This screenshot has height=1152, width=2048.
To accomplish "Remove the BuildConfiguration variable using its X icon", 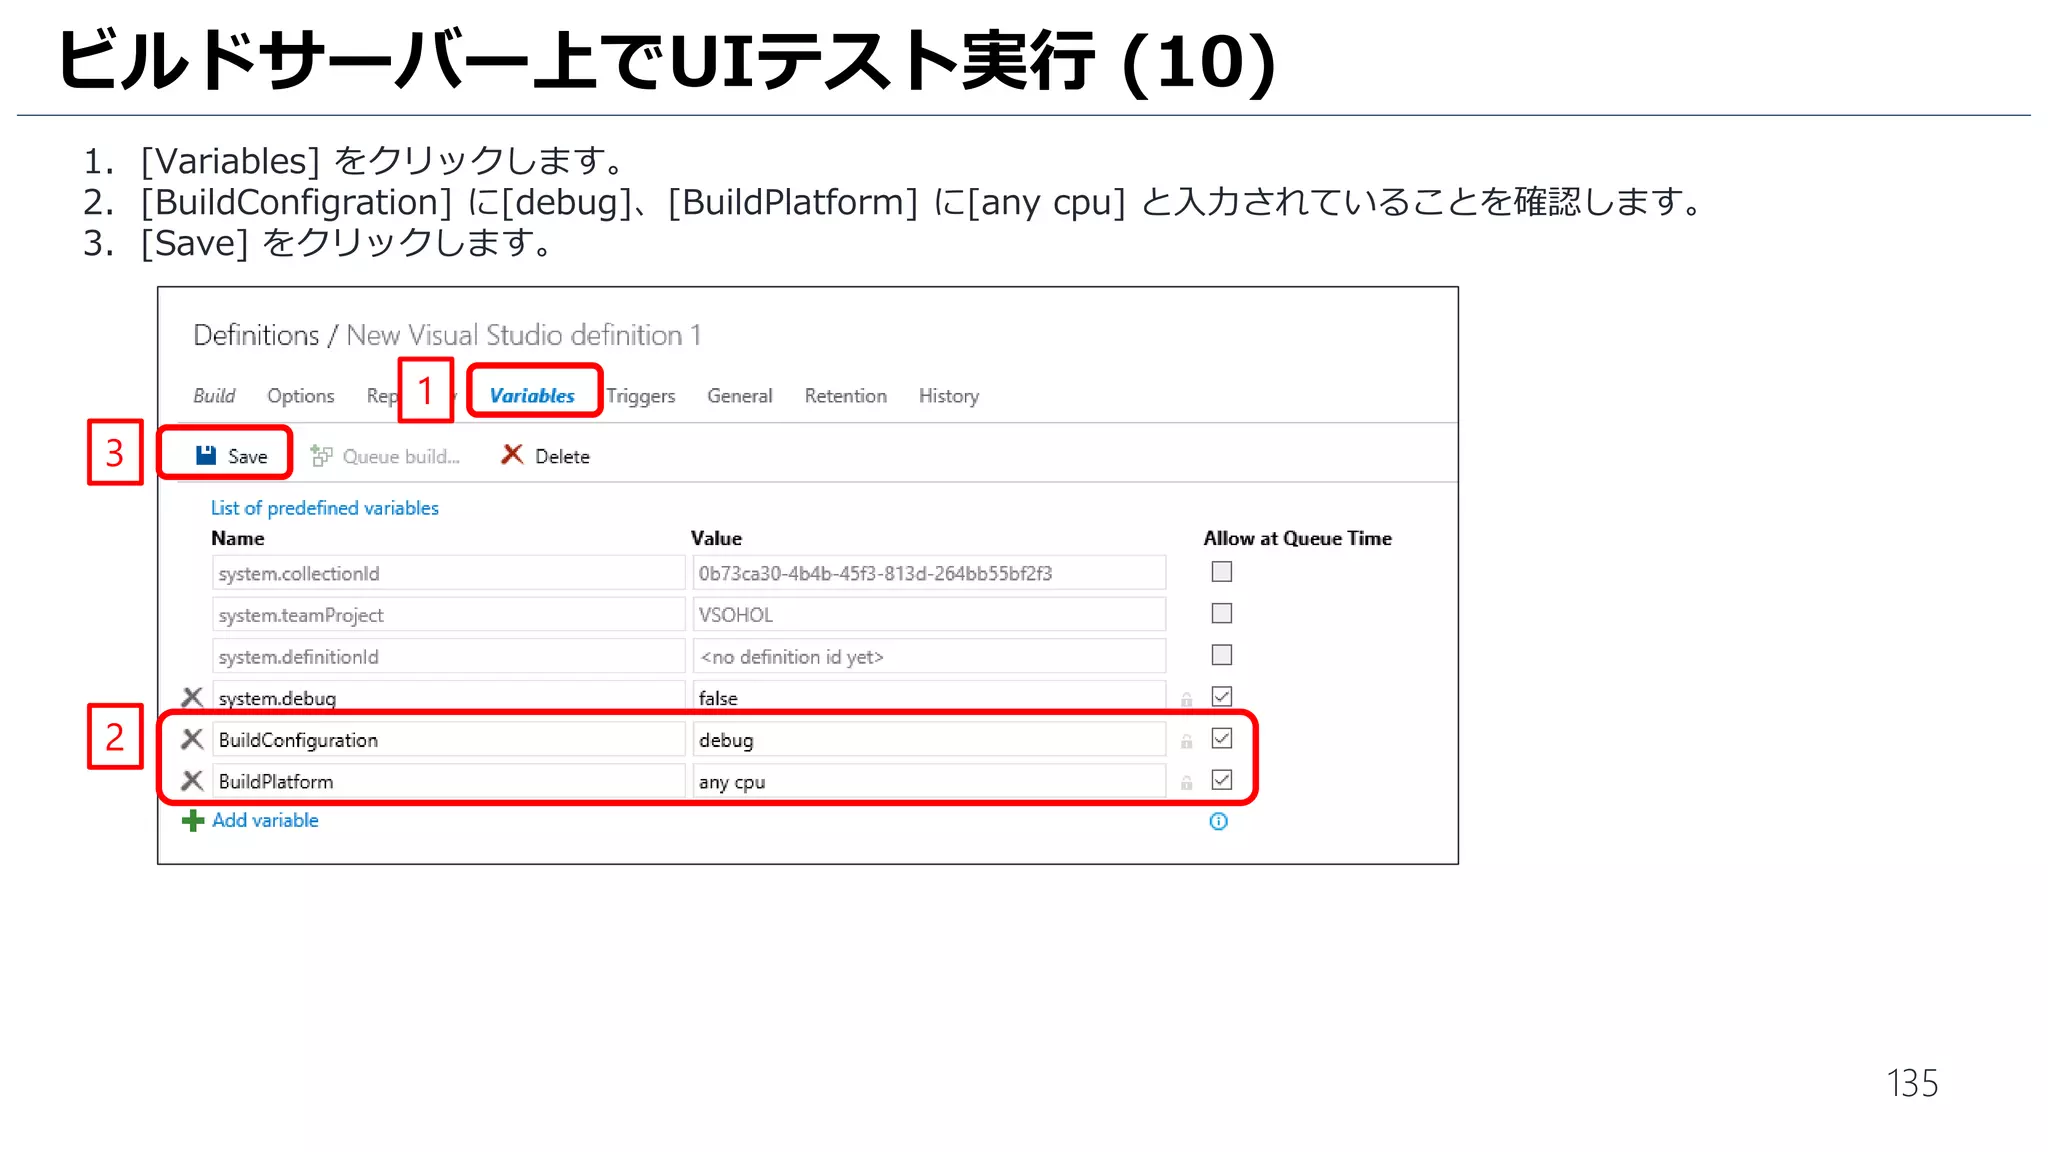I will click(x=192, y=739).
